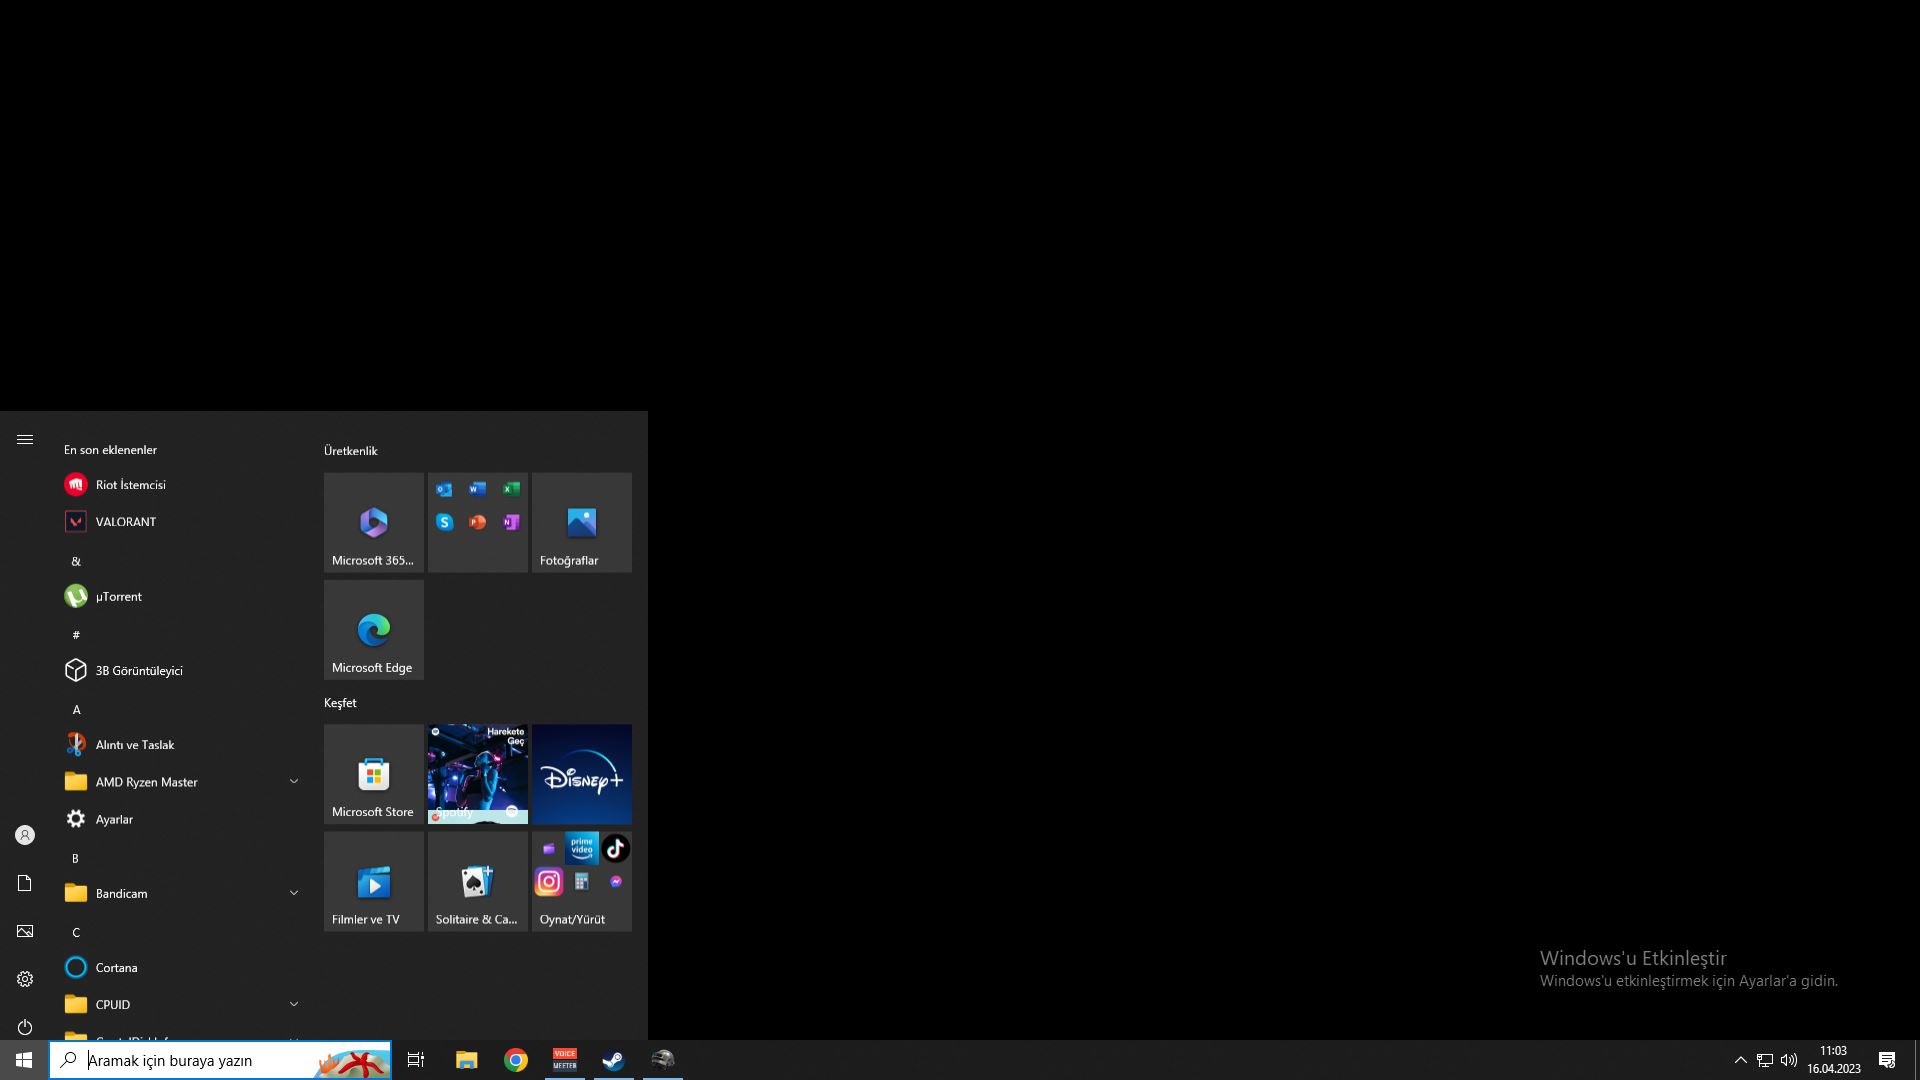This screenshot has height=1080, width=1920.
Task: Open Voicemeeter from the taskbar
Action: [565, 1060]
